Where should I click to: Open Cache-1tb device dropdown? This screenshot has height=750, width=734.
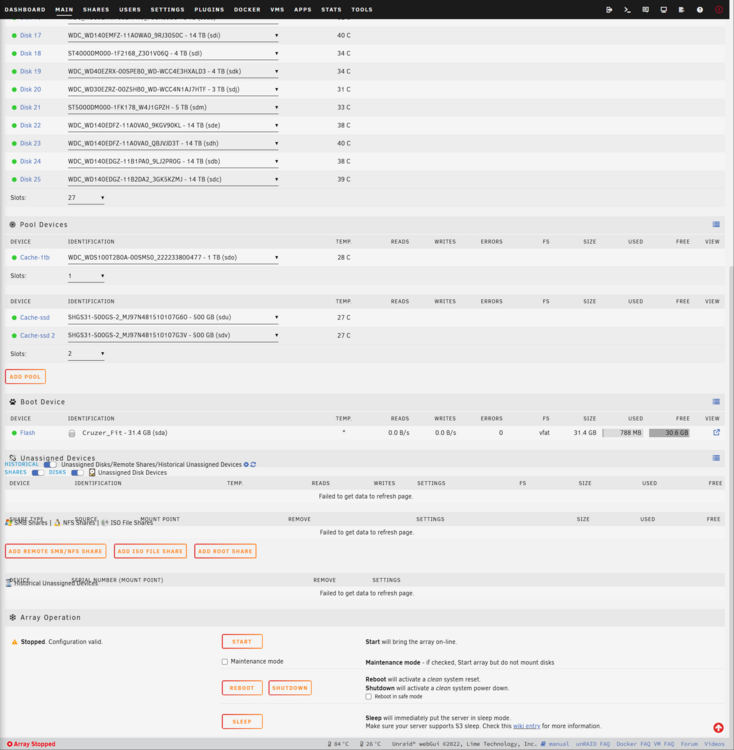coord(173,257)
